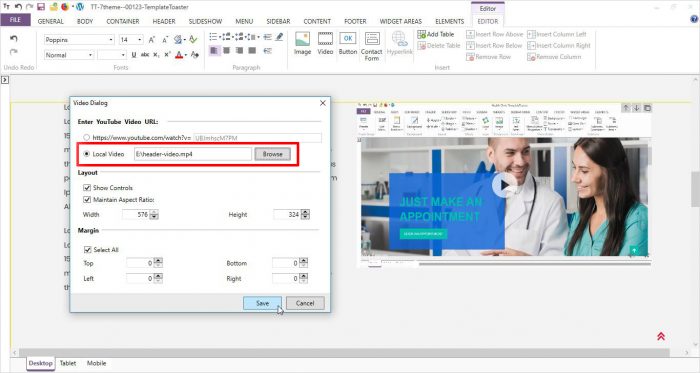700x373 pixels.
Task: Click Add Table in Insert group
Action: (x=436, y=34)
